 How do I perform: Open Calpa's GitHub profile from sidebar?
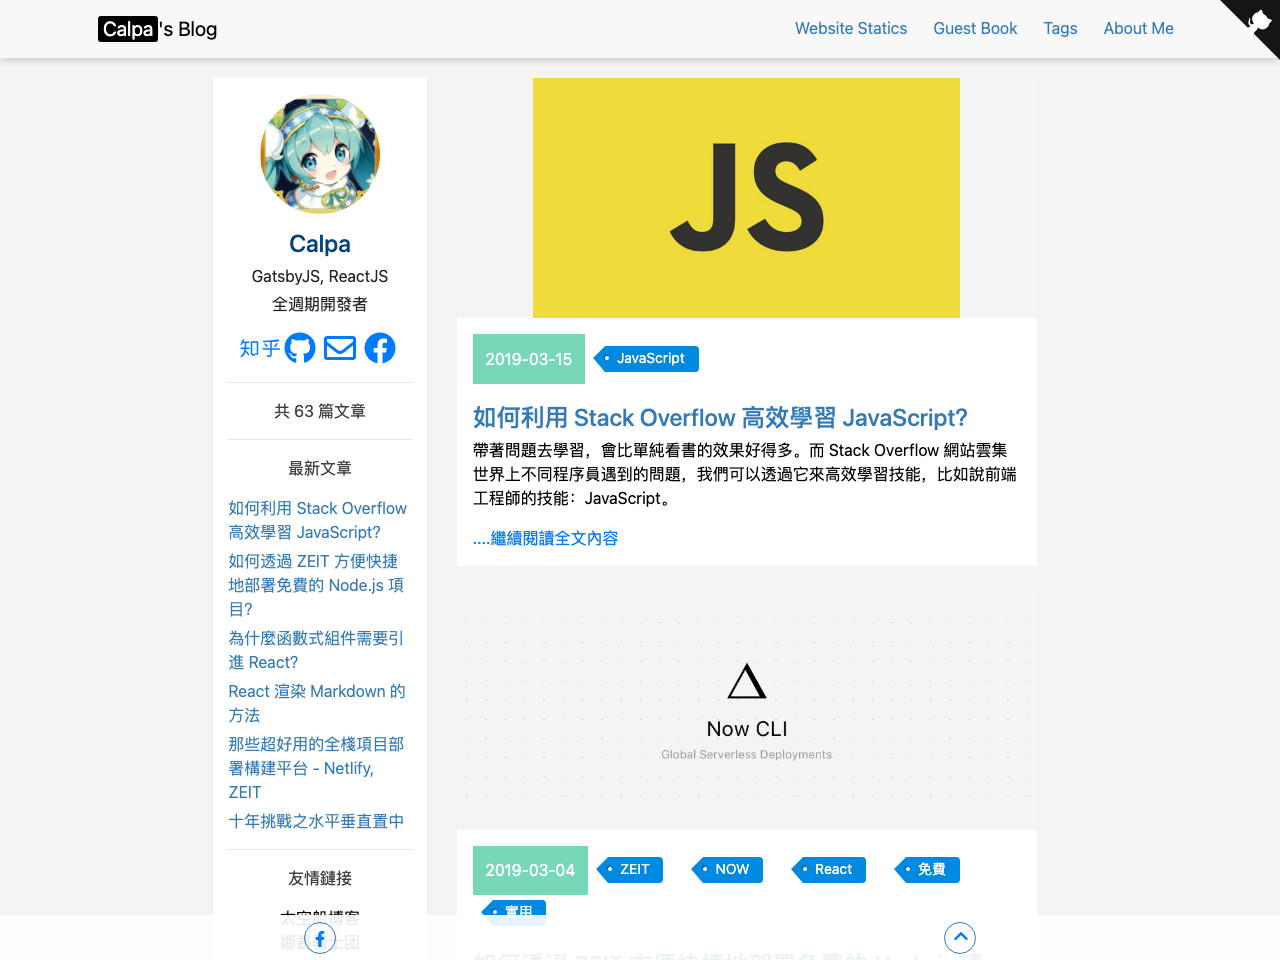tap(299, 348)
